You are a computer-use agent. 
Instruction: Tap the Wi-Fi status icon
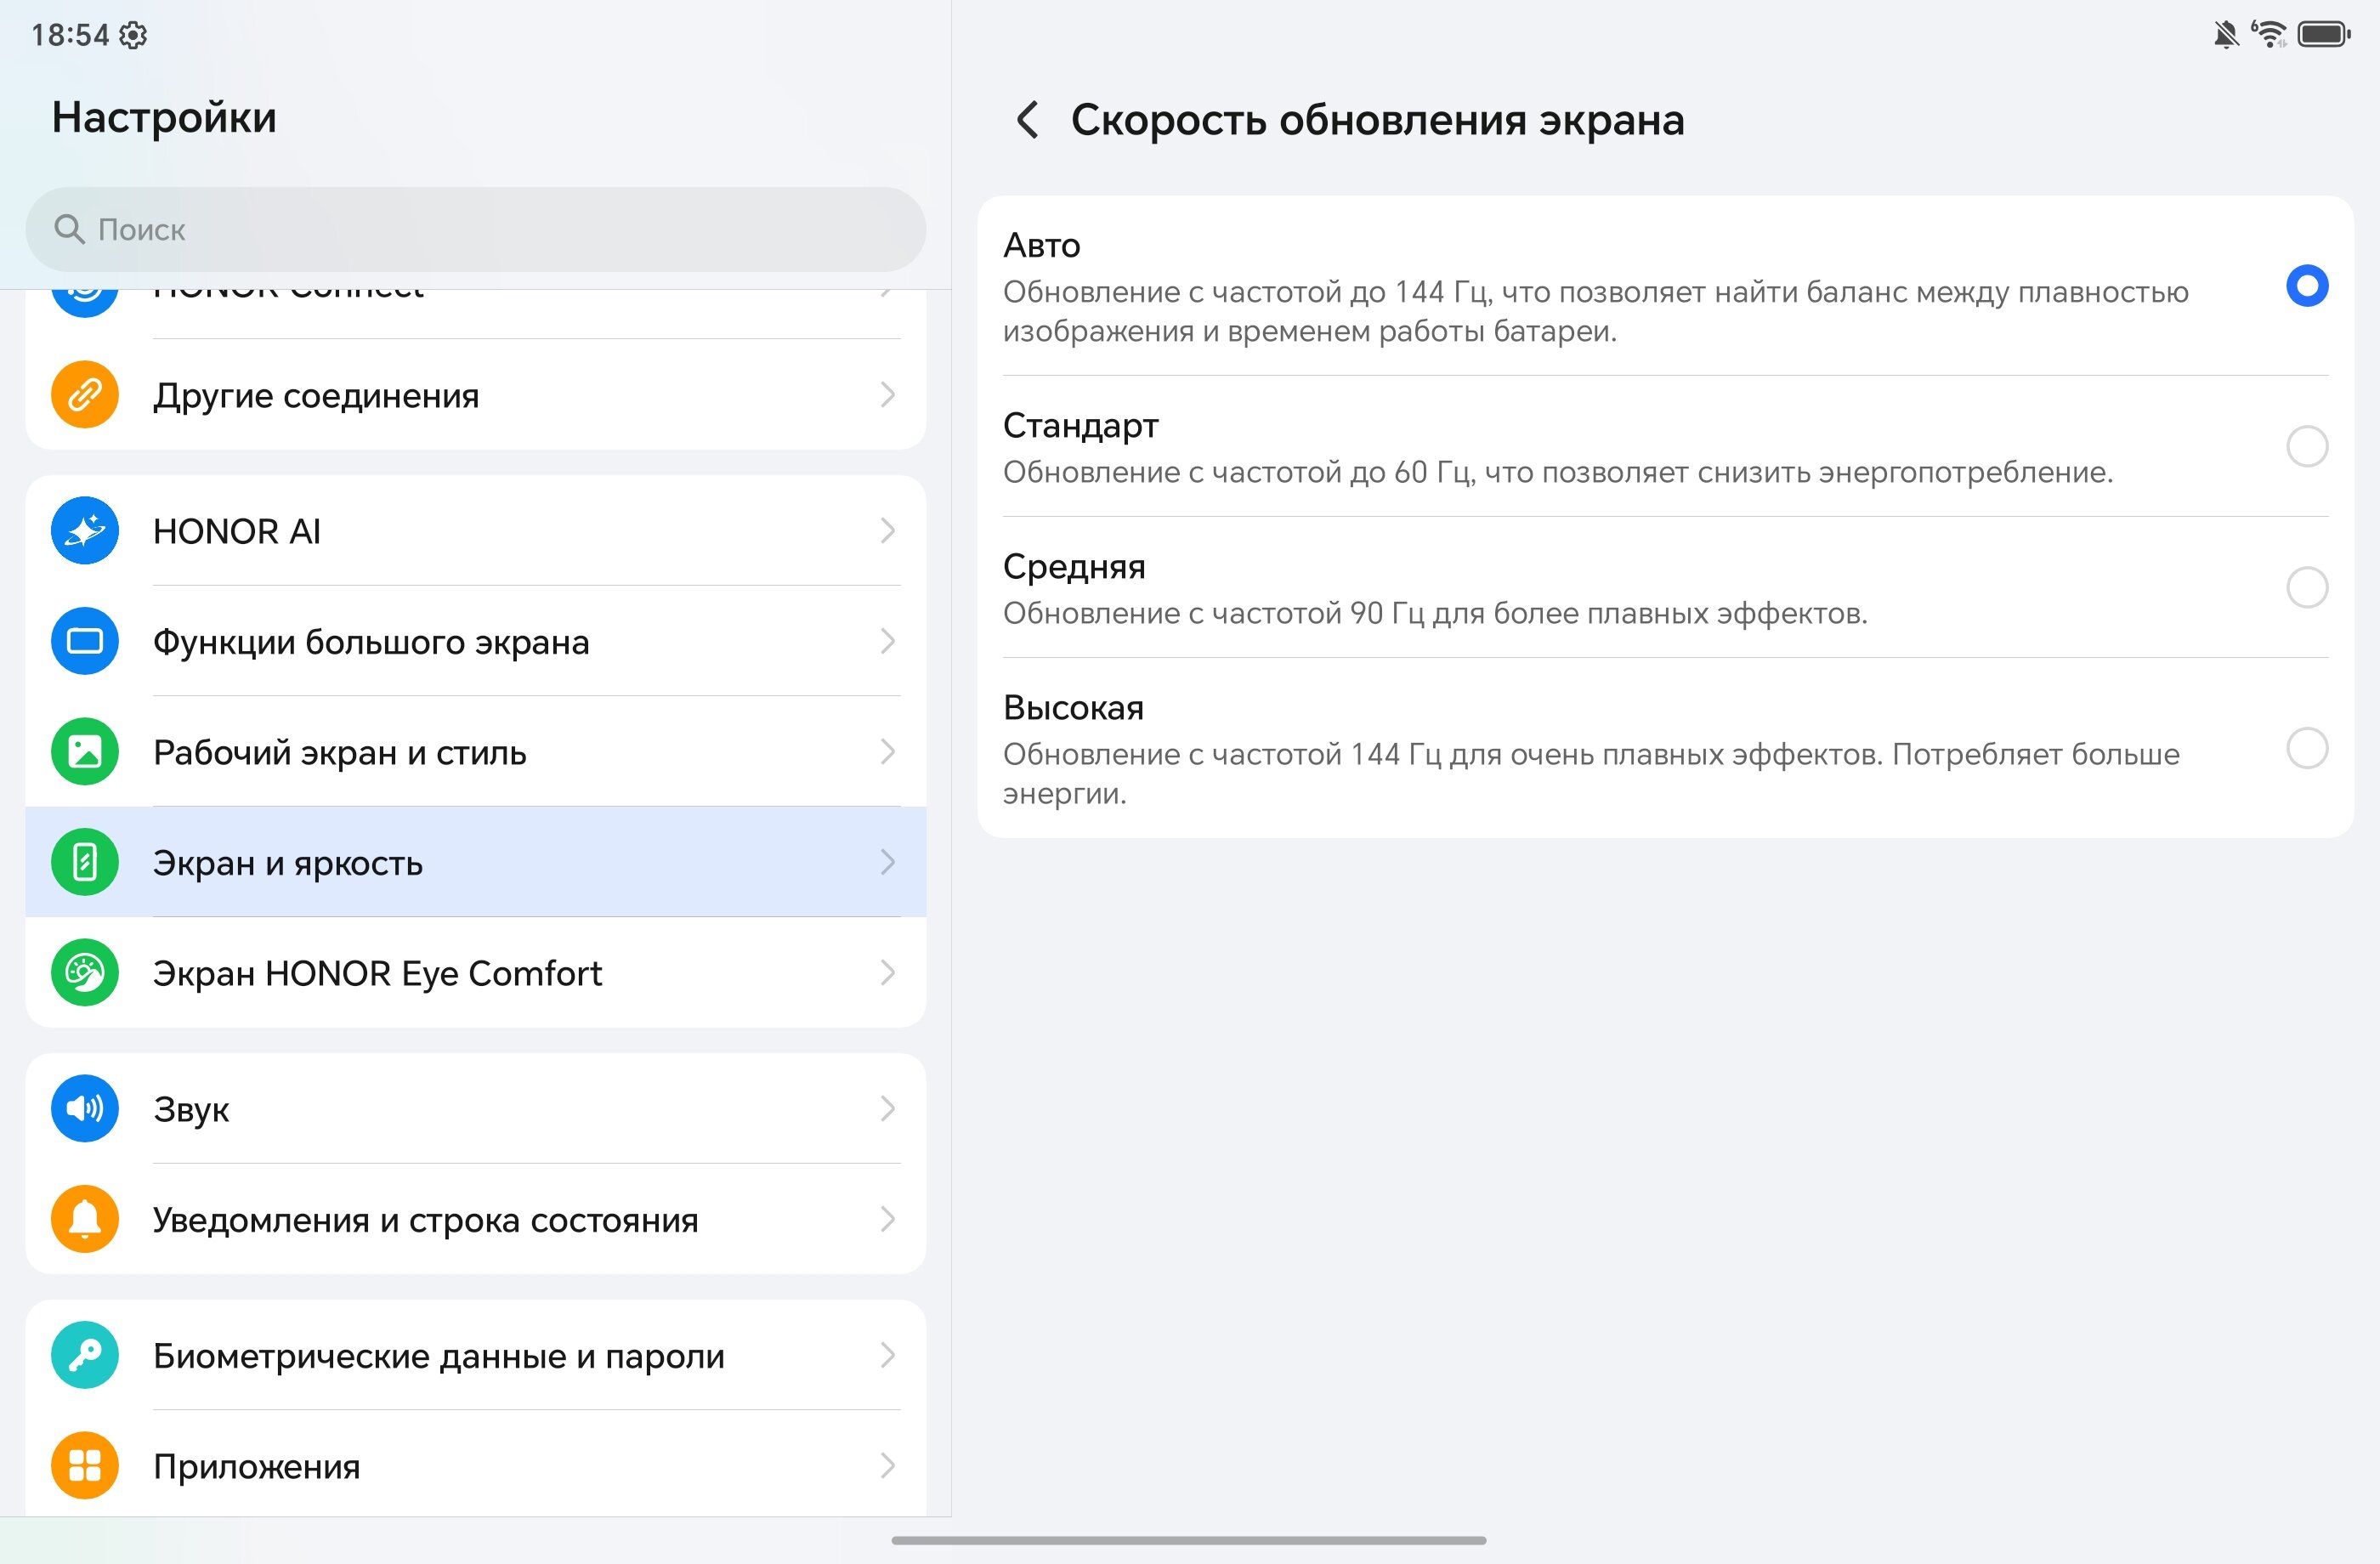tap(2270, 34)
